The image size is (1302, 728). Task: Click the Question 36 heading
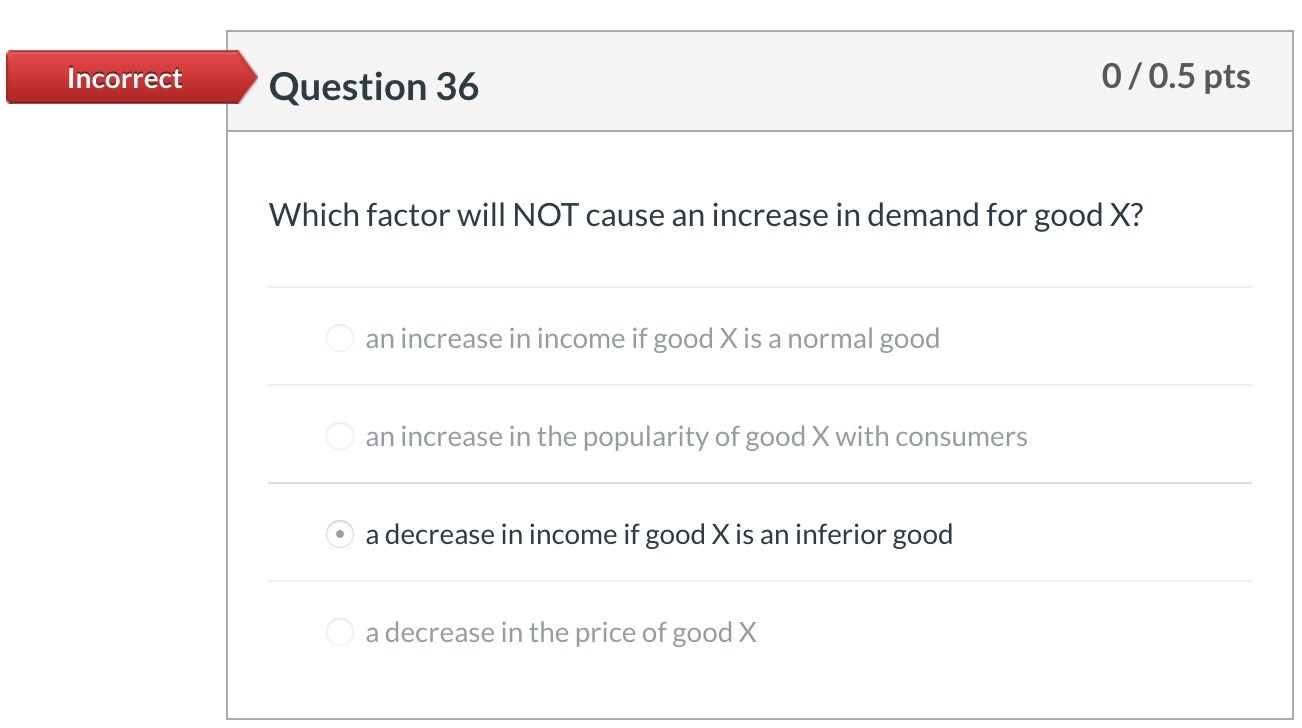click(374, 88)
